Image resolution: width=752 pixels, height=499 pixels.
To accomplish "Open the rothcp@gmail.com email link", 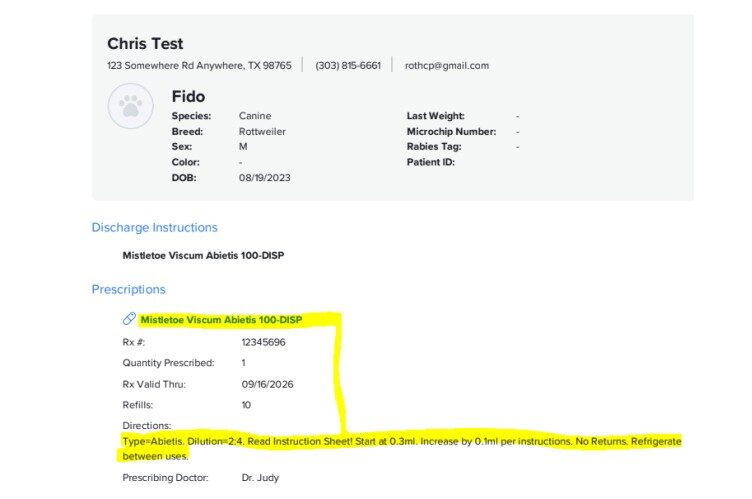I will pos(446,65).
